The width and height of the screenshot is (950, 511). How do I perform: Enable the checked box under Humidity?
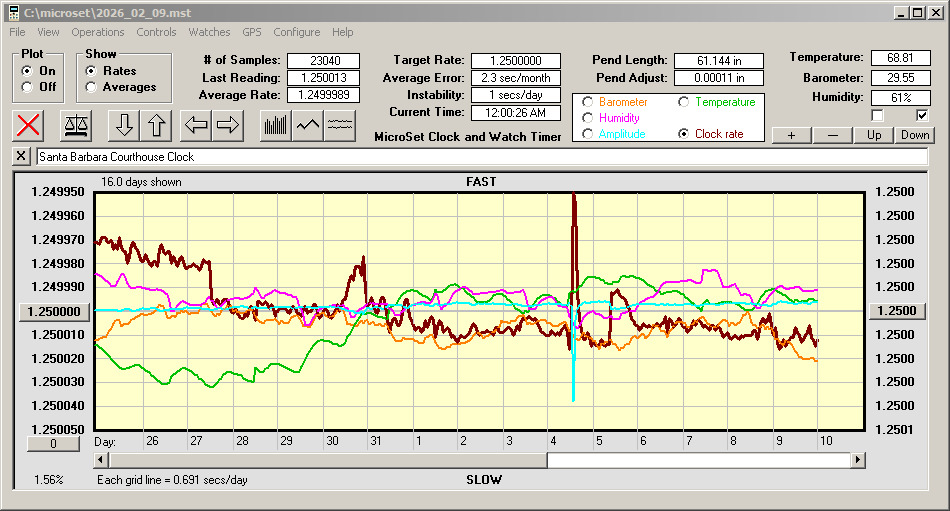922,115
